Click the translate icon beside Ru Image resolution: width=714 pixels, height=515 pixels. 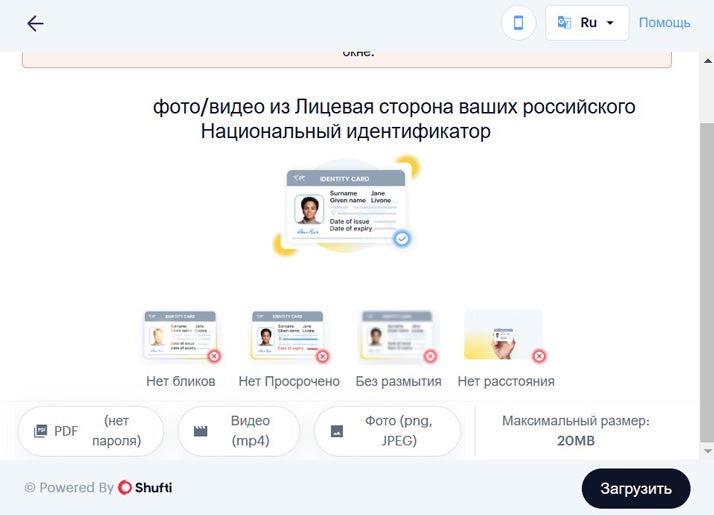(x=564, y=23)
